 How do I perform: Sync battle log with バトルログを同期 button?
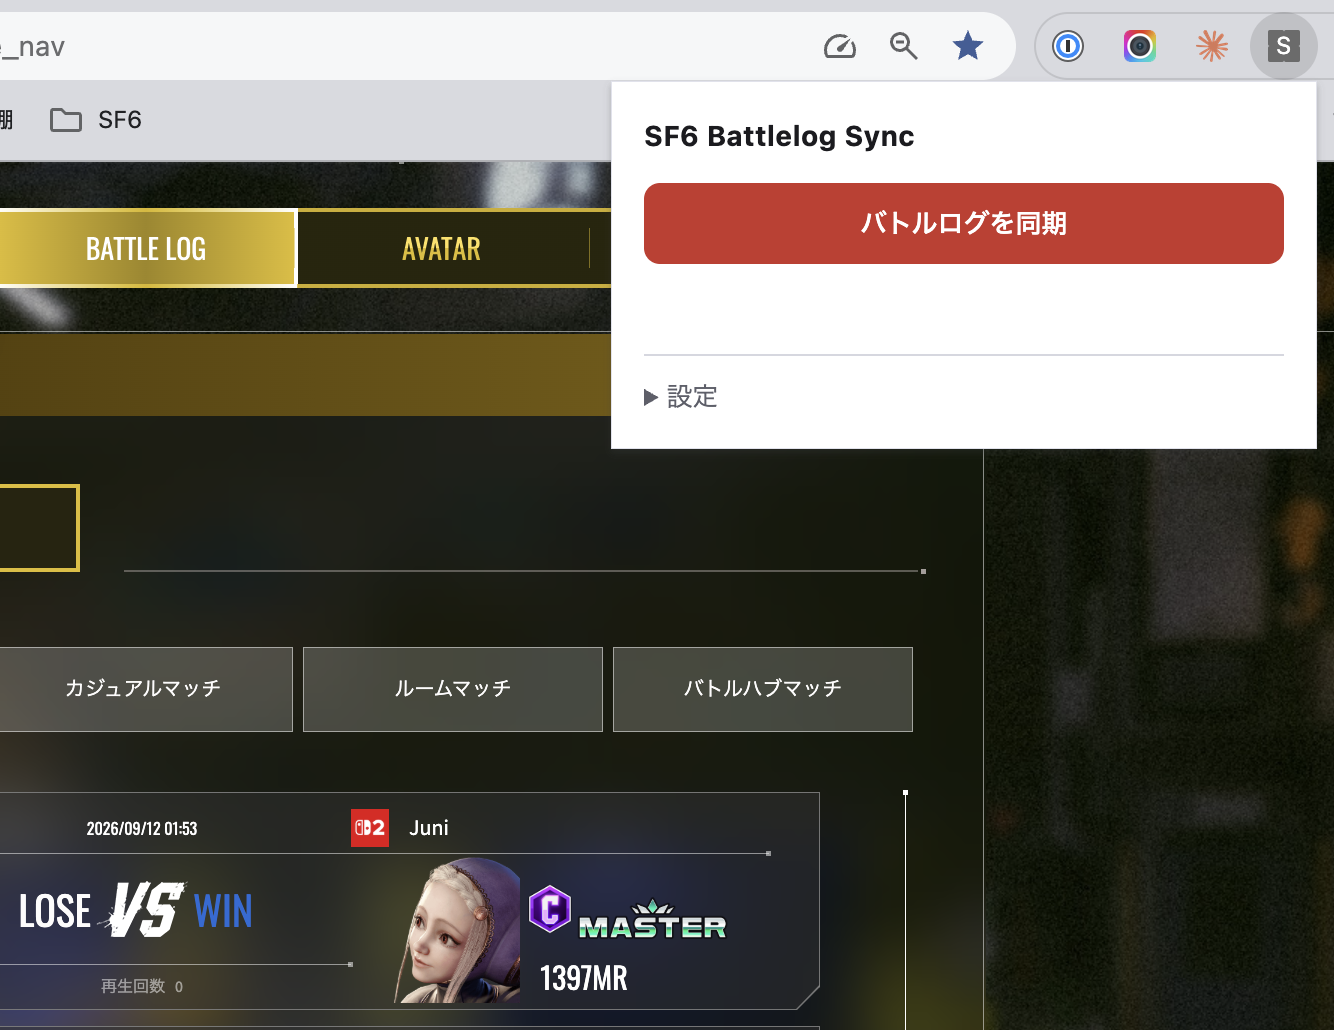964,223
